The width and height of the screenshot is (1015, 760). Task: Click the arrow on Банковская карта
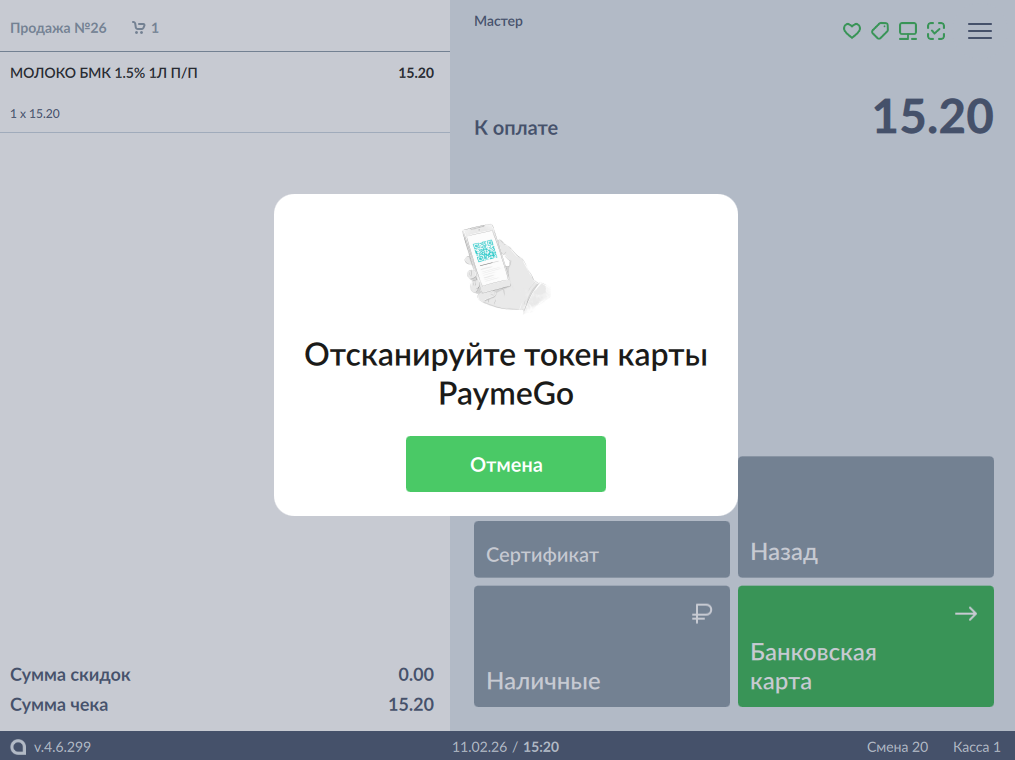tap(965, 614)
